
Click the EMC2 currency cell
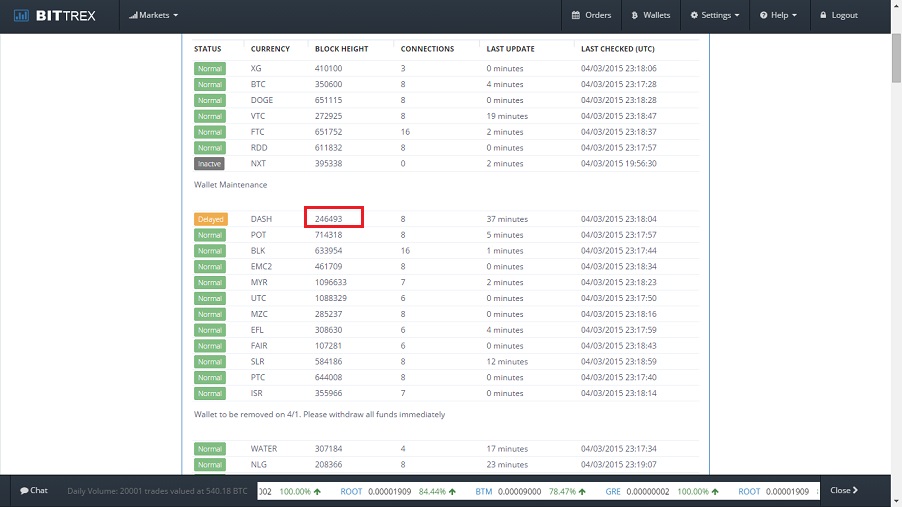tap(261, 266)
